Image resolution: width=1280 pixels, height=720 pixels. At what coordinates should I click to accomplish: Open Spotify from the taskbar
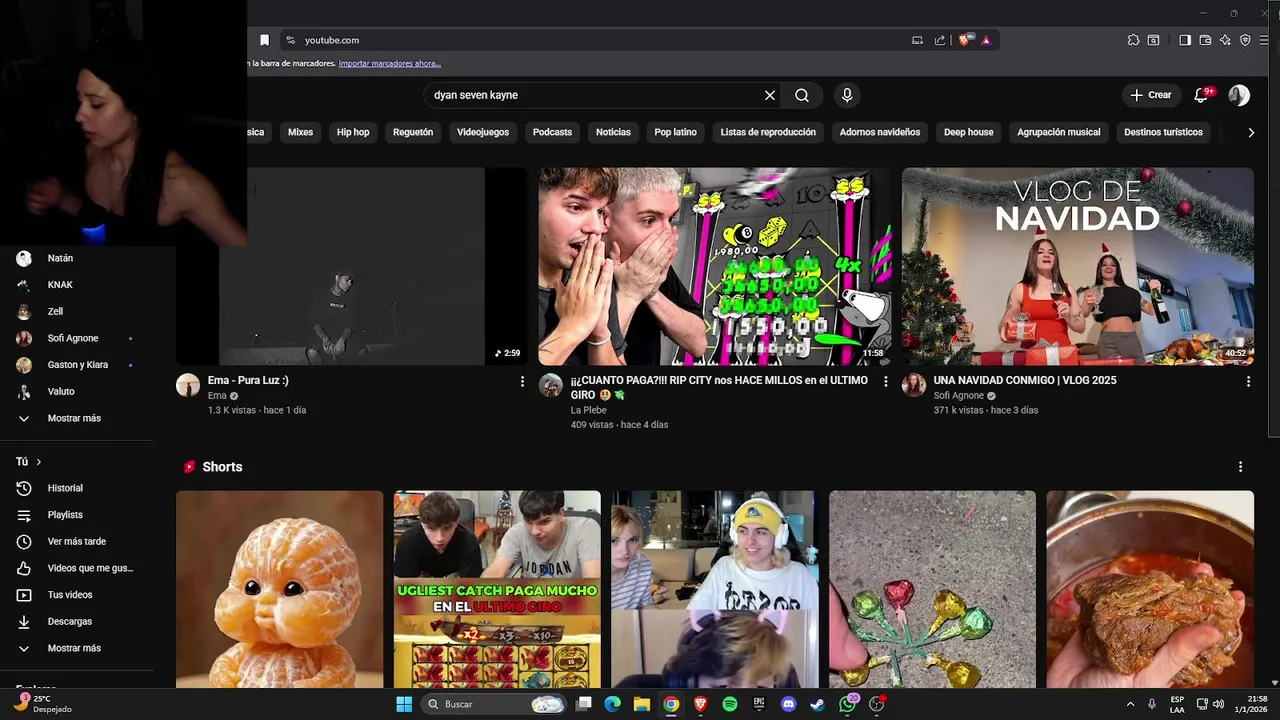[730, 704]
